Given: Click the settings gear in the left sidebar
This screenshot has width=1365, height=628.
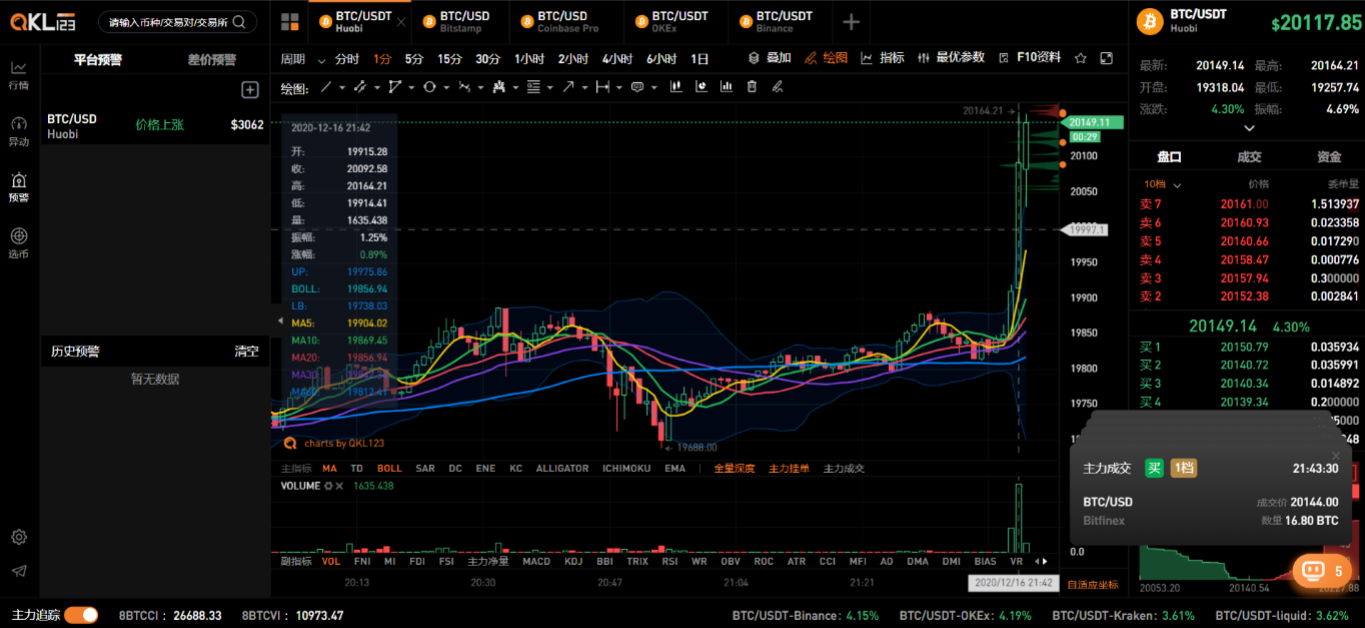Looking at the screenshot, I should click(x=19, y=537).
